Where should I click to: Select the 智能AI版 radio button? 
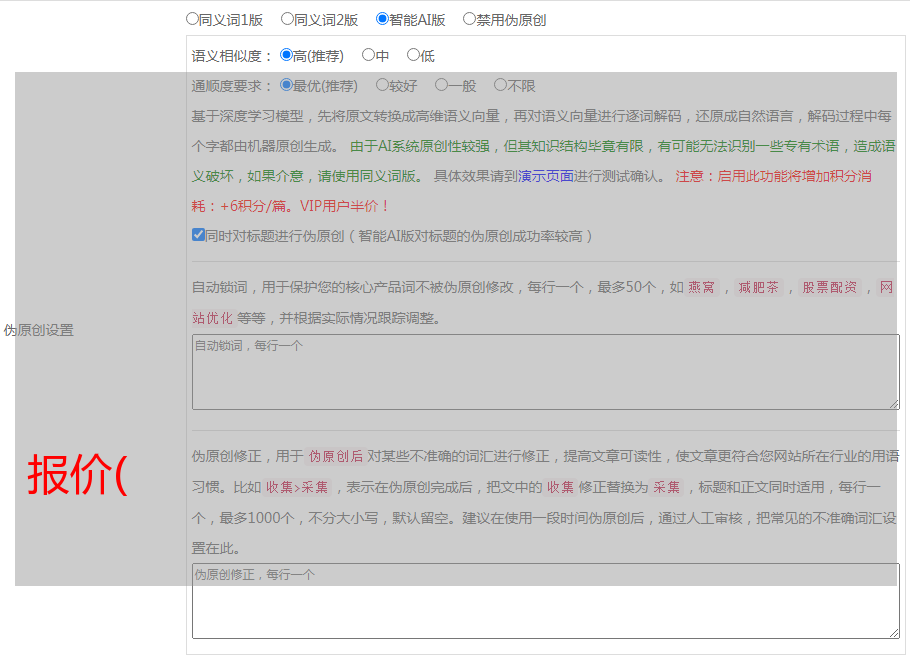383,19
